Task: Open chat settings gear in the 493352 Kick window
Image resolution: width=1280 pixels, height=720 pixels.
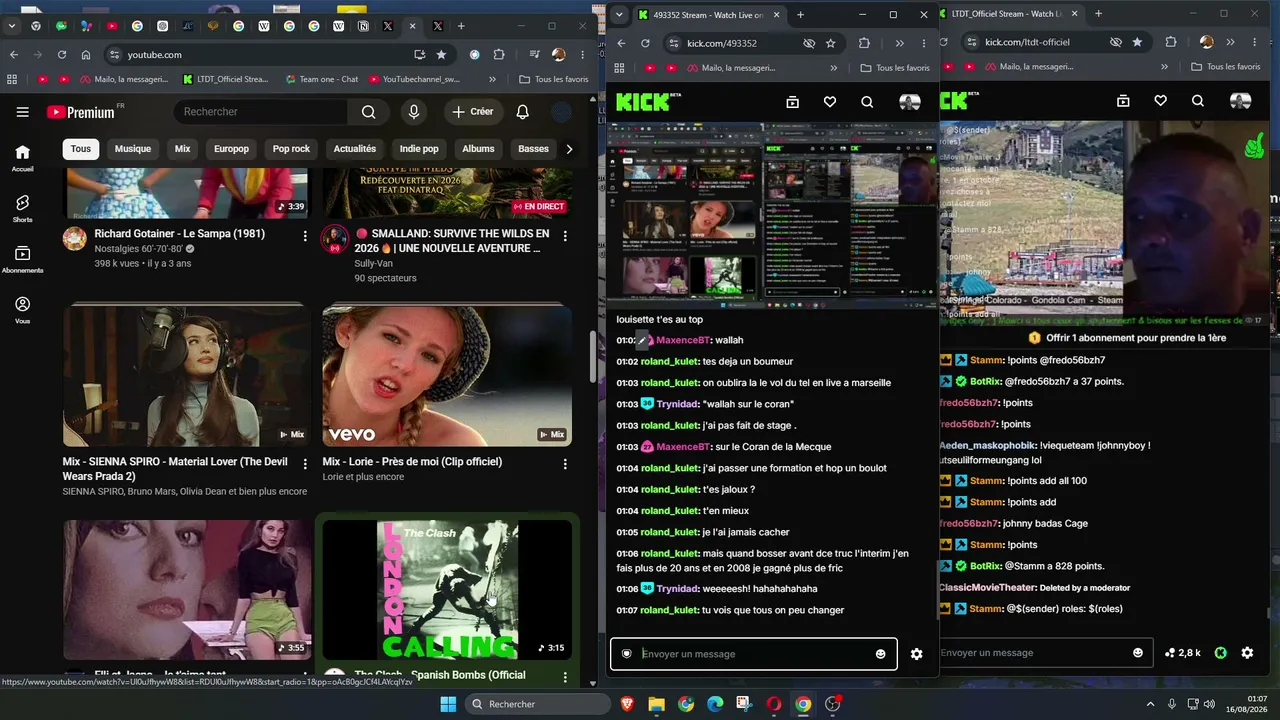Action: pyautogui.click(x=916, y=654)
